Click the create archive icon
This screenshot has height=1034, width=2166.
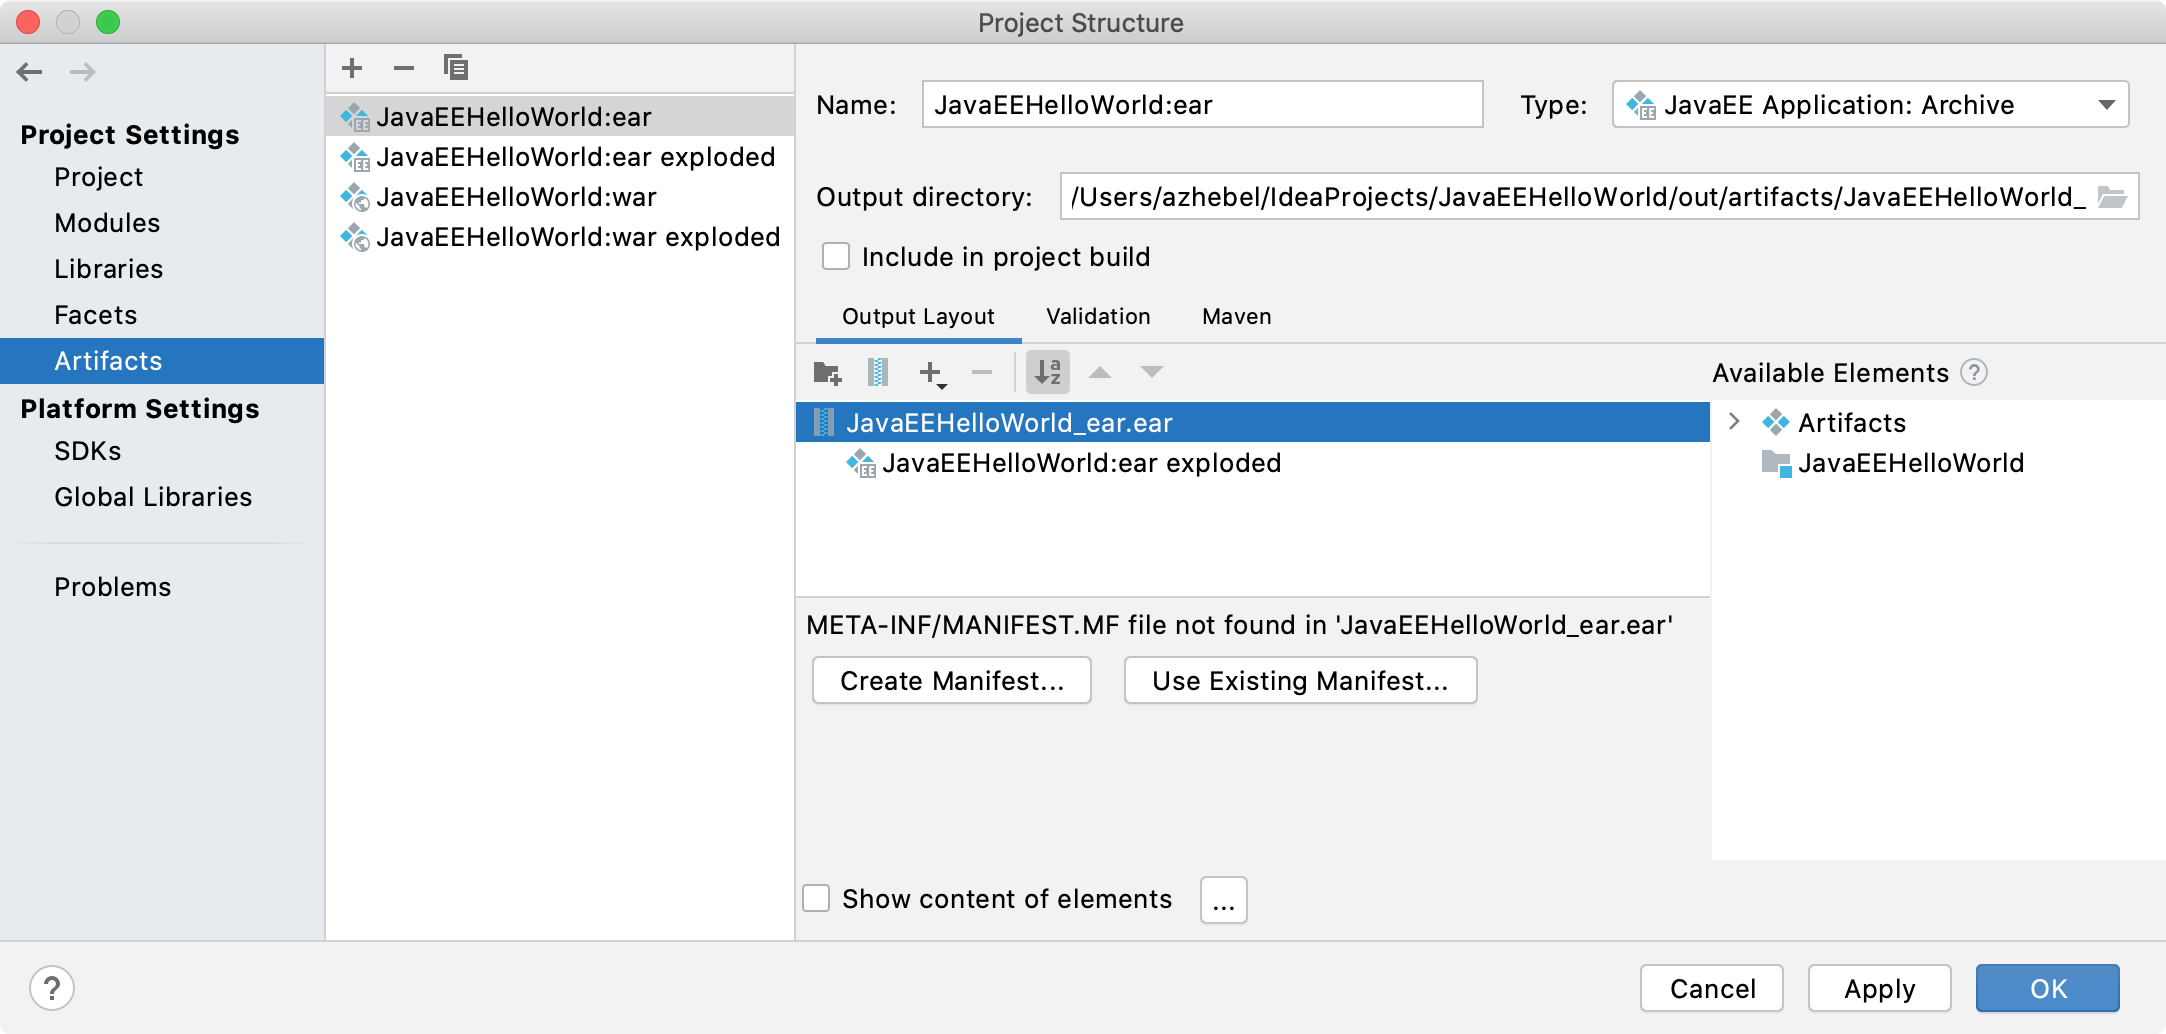(x=878, y=373)
